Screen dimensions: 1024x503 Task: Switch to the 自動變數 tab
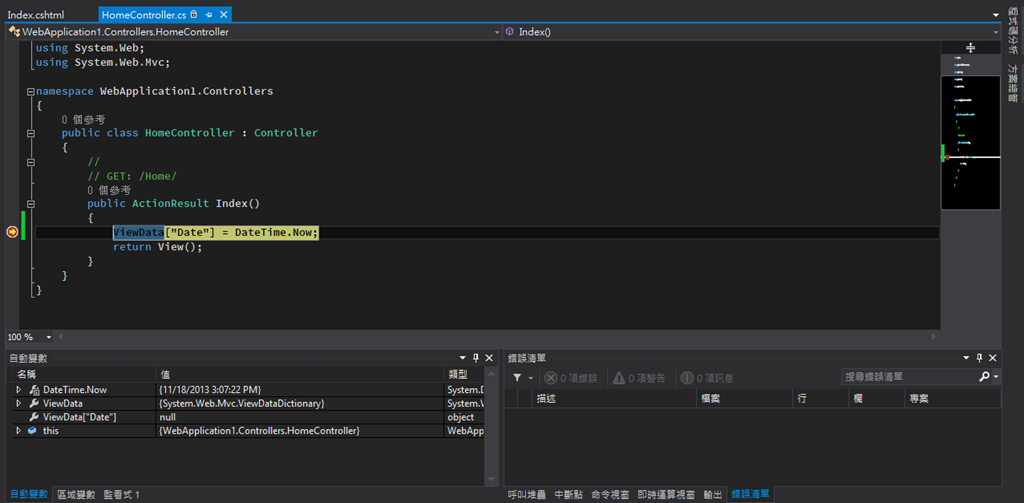[29, 495]
